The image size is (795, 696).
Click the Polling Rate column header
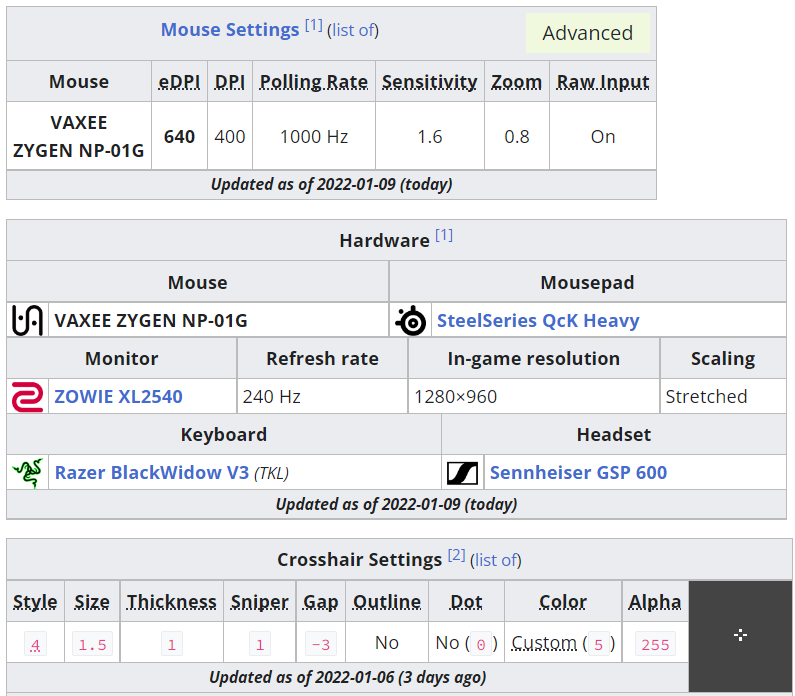click(x=314, y=82)
